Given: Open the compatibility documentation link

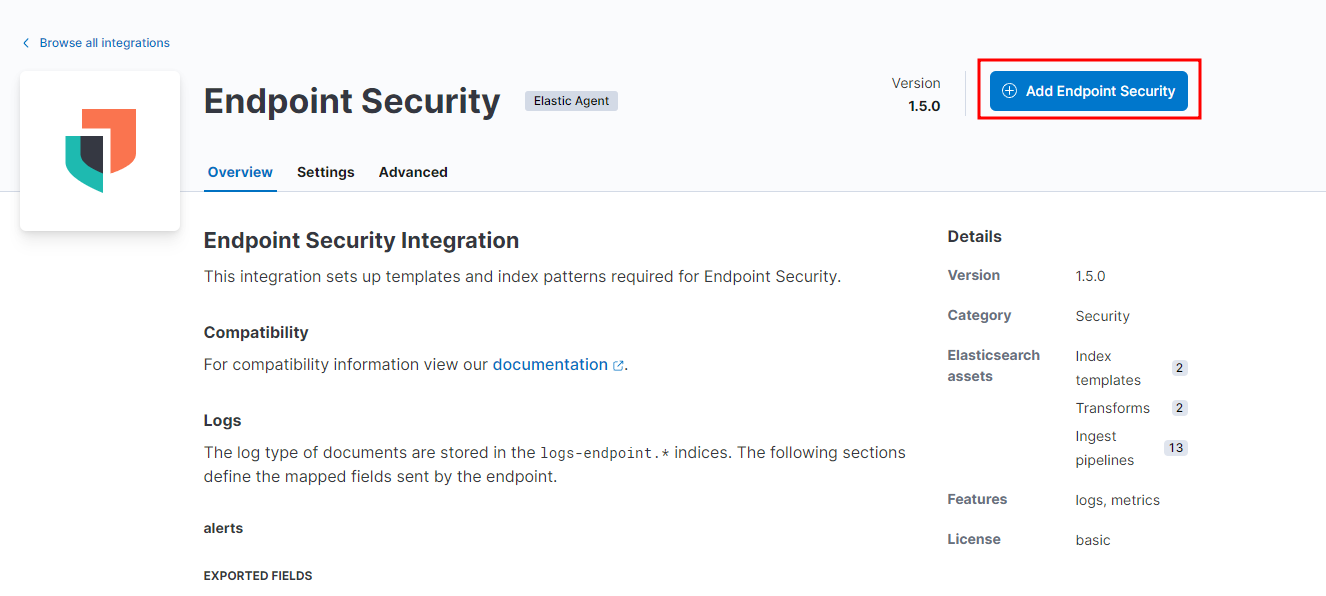Looking at the screenshot, I should 550,365.
